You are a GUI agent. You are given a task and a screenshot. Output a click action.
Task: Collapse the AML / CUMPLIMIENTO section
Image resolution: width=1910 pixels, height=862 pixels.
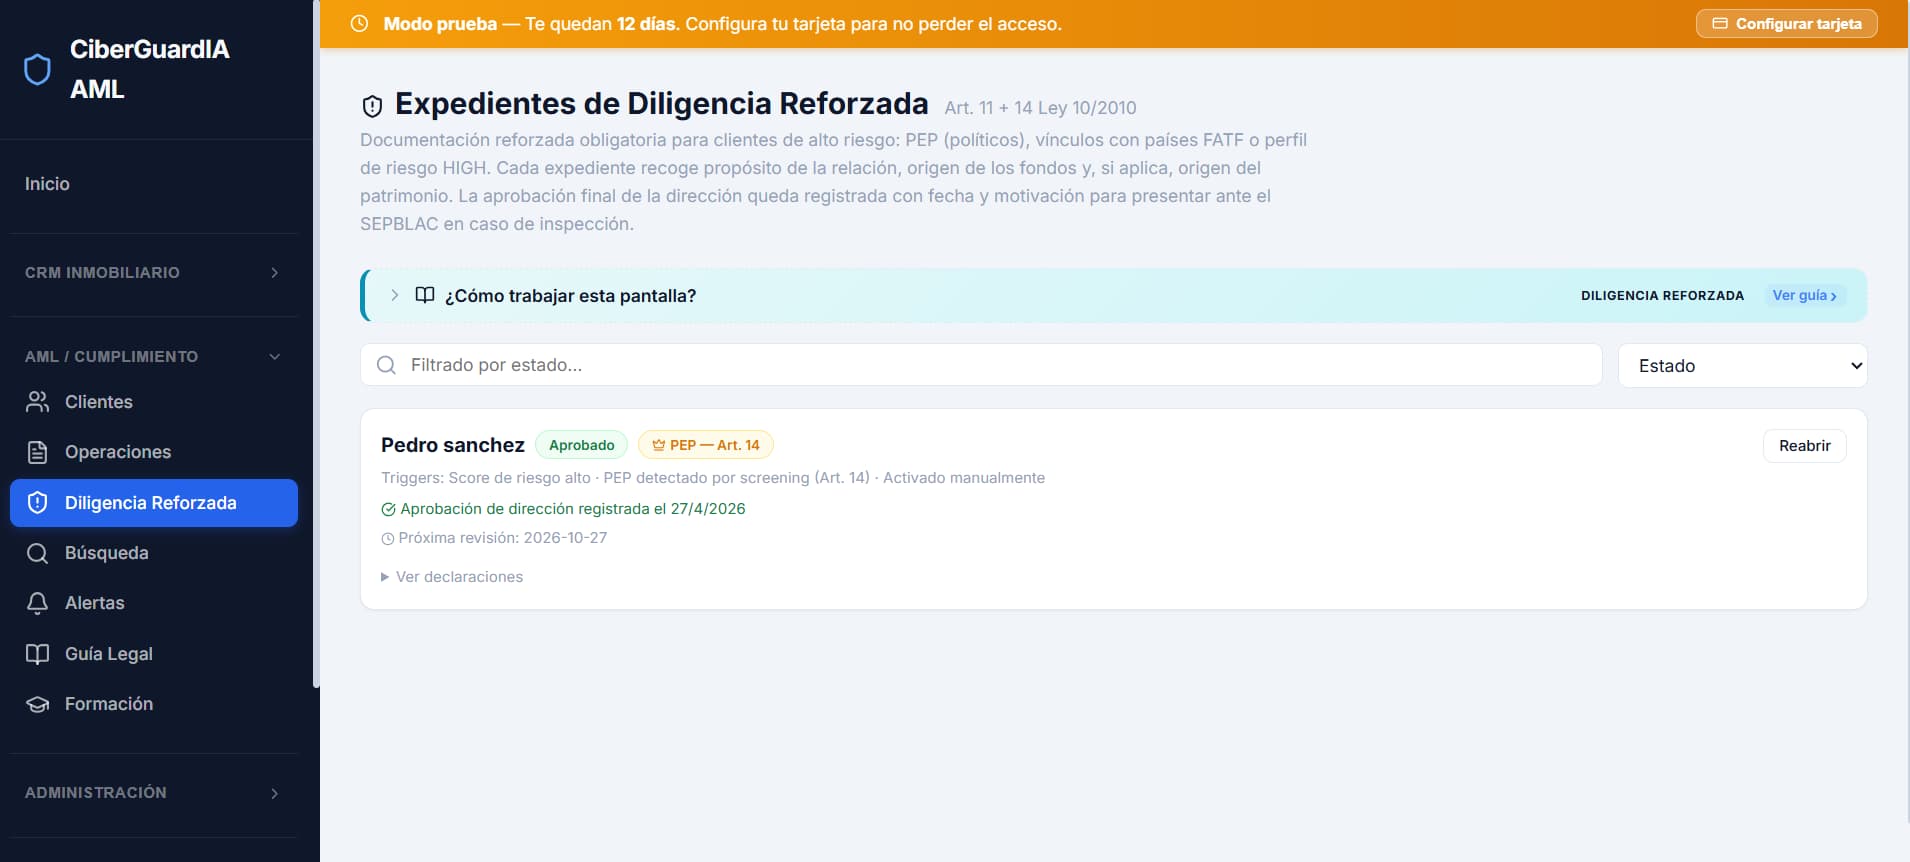pos(153,357)
